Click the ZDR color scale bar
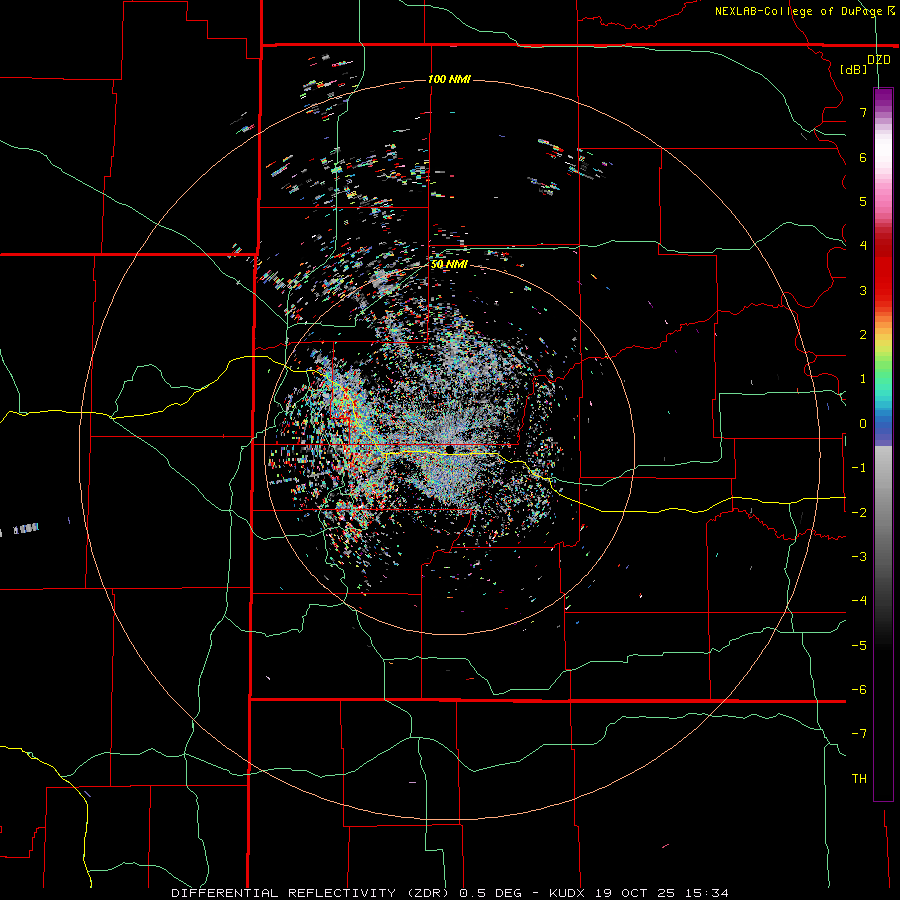The height and width of the screenshot is (900, 900). [883, 444]
